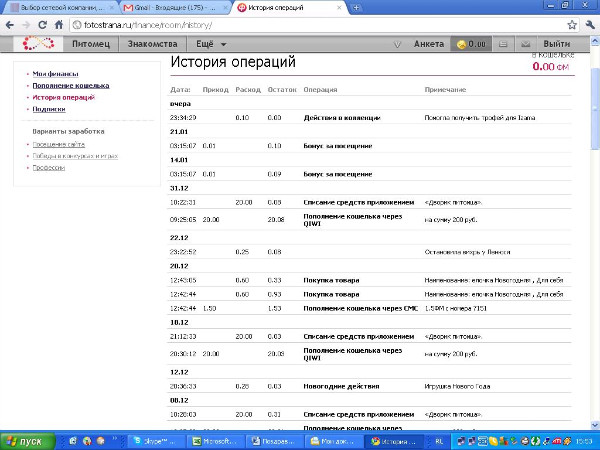Click the Fotostrana logo icon
This screenshot has height=450, width=600.
(x=36, y=44)
